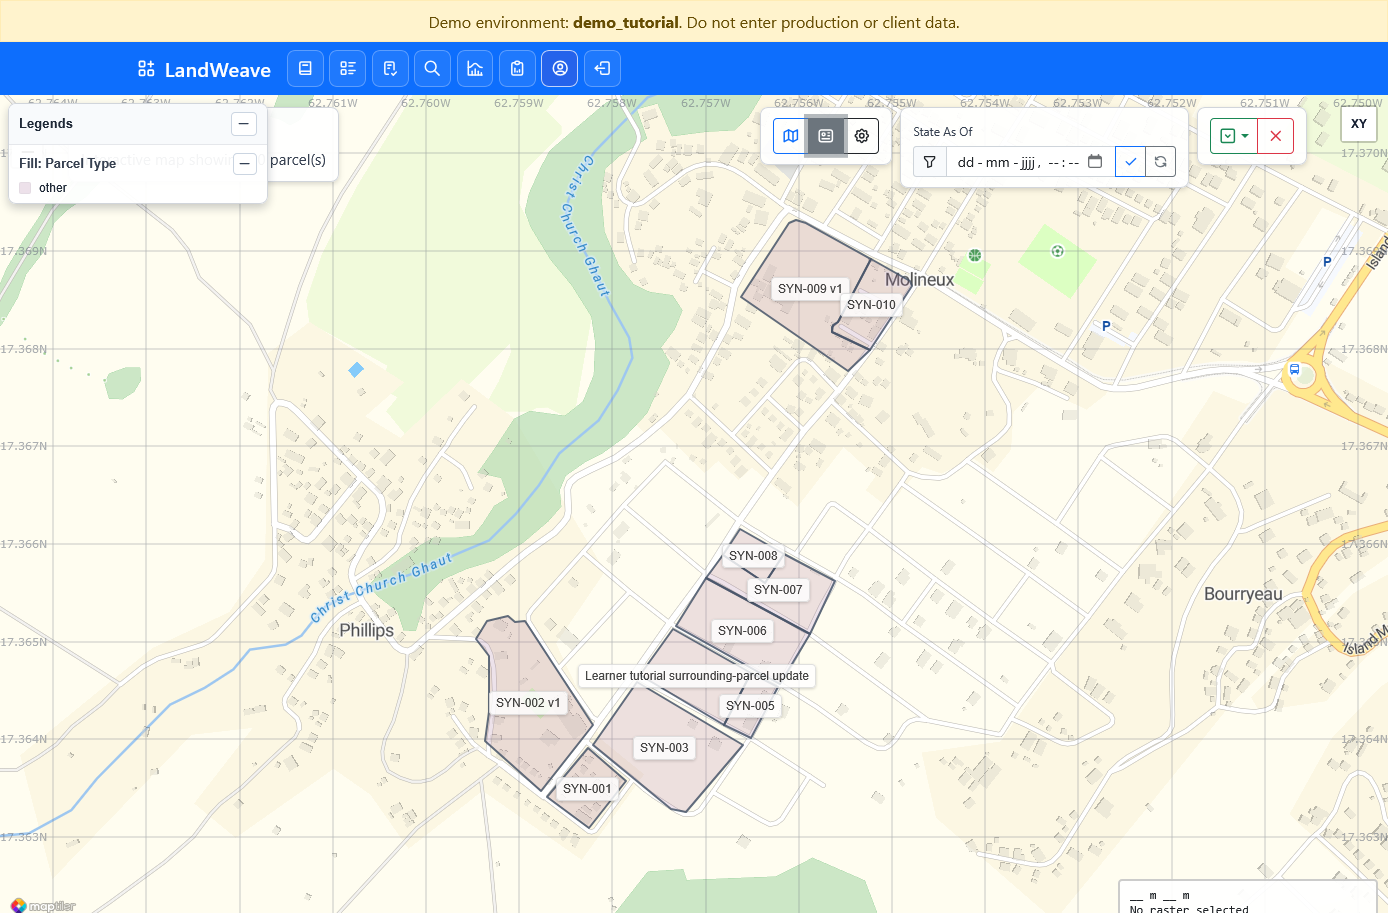Image resolution: width=1388 pixels, height=913 pixels.
Task: Open the list view icon in the navbar
Action: 348,68
